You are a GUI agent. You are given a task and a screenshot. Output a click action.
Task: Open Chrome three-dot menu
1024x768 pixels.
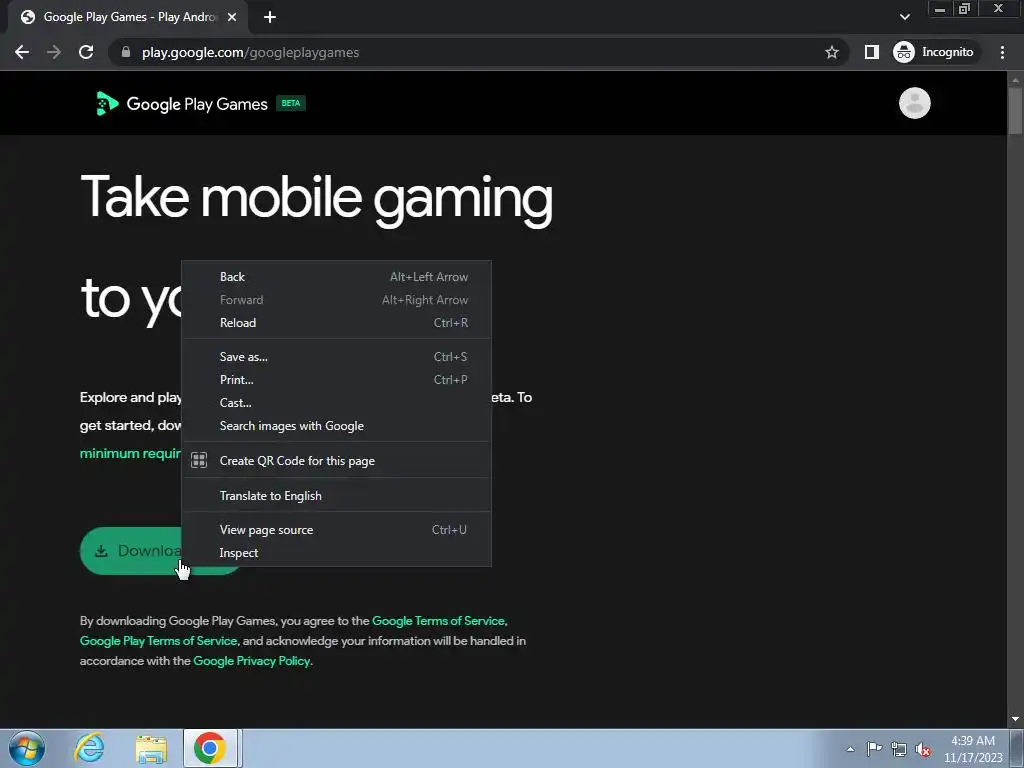[1002, 52]
